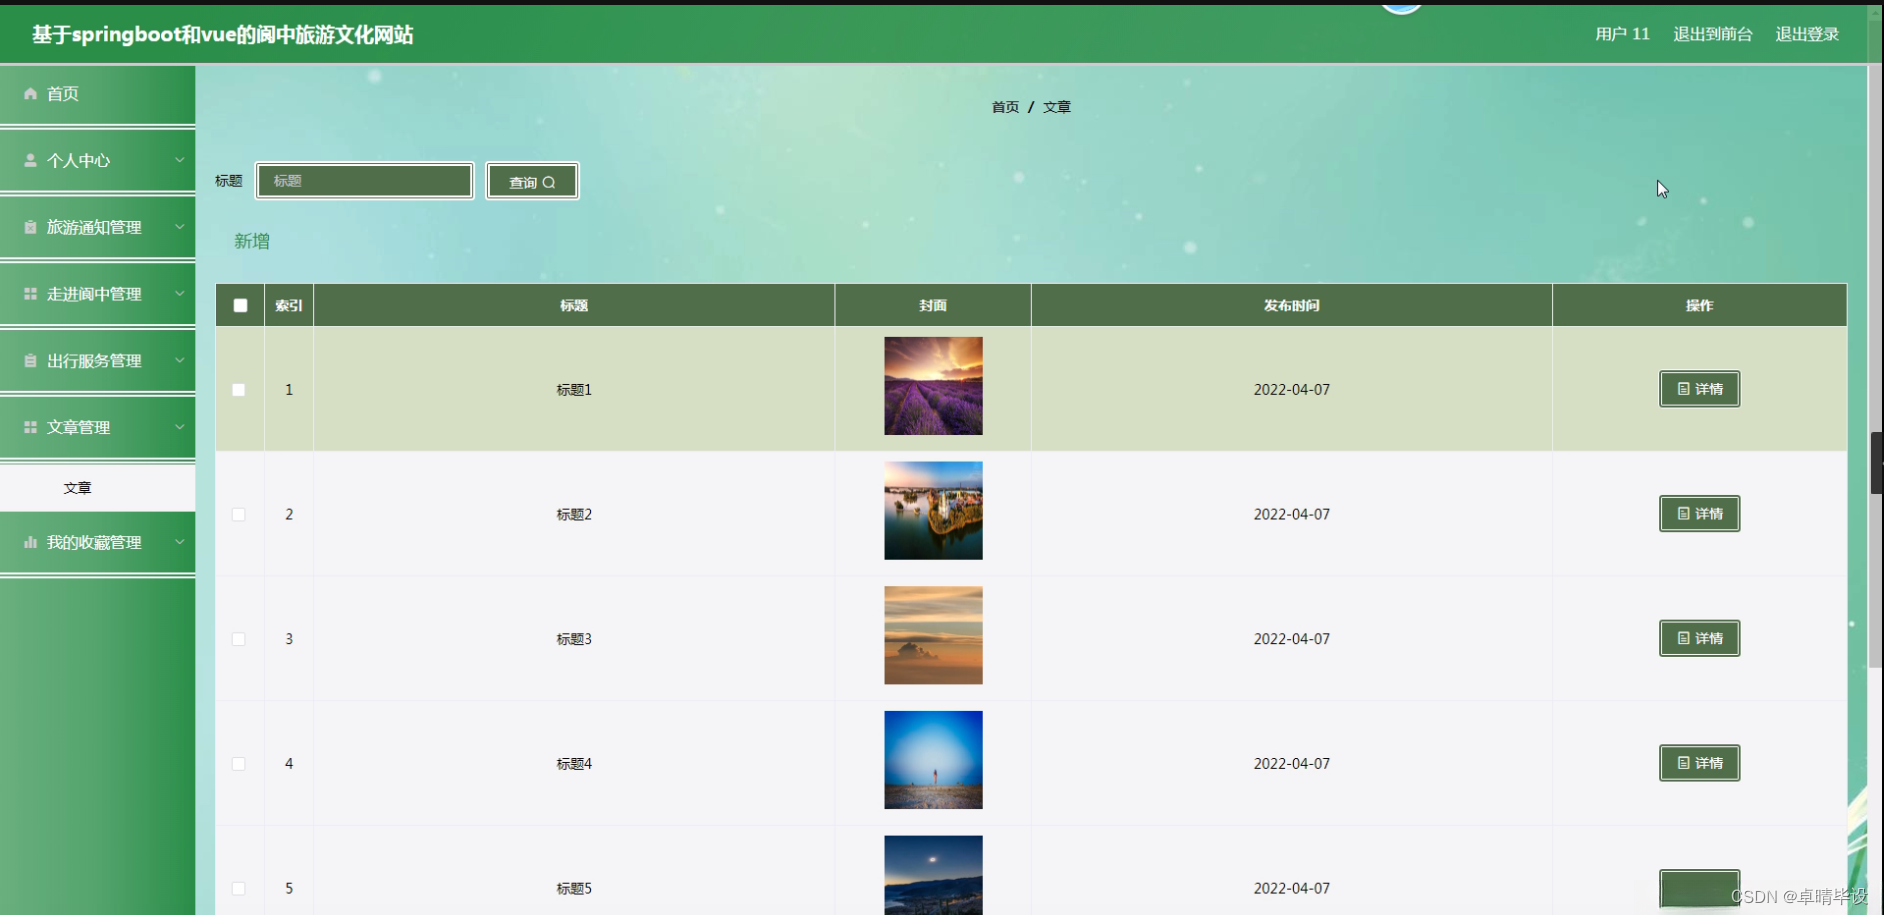Open the 走进阆中管理 grid icon
The width and height of the screenshot is (1884, 915).
[x=30, y=293]
